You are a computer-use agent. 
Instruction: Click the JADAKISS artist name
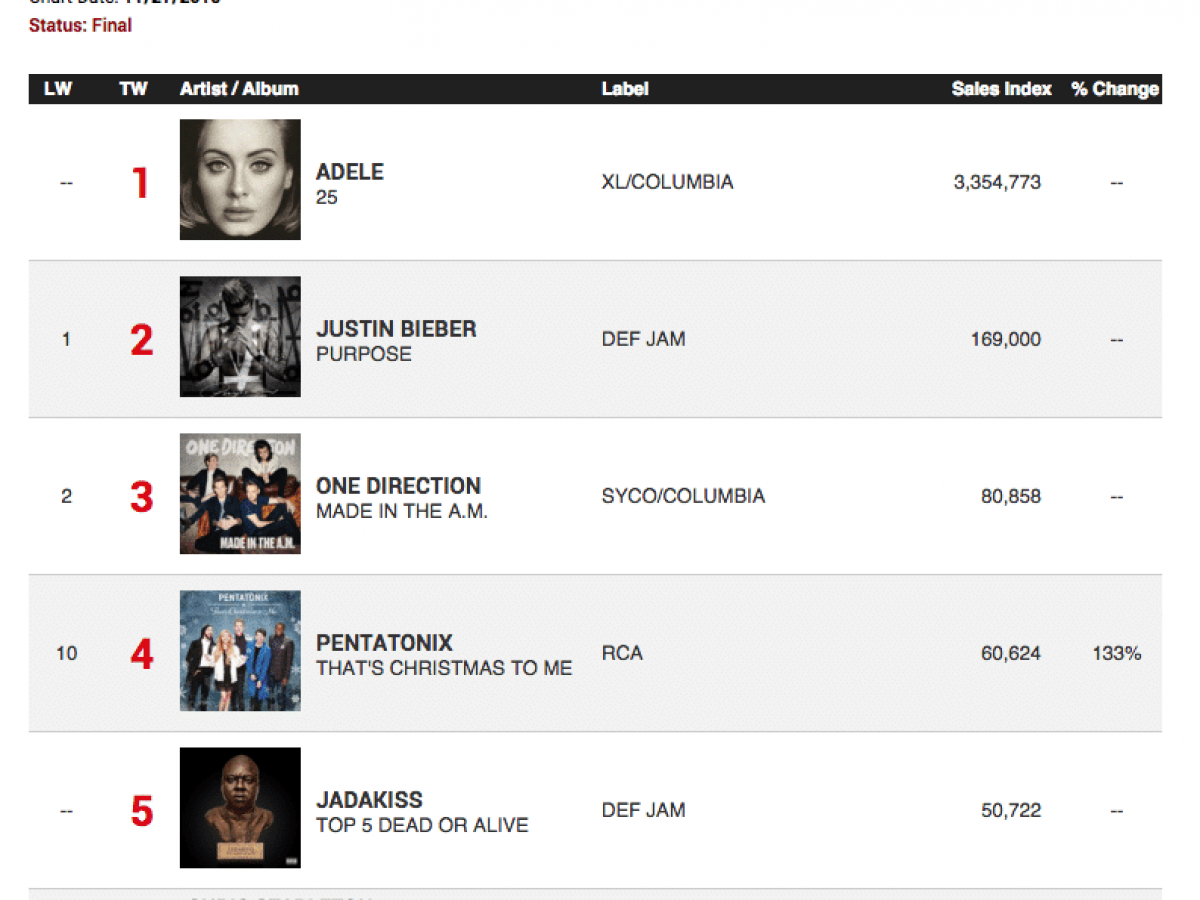[x=369, y=800]
